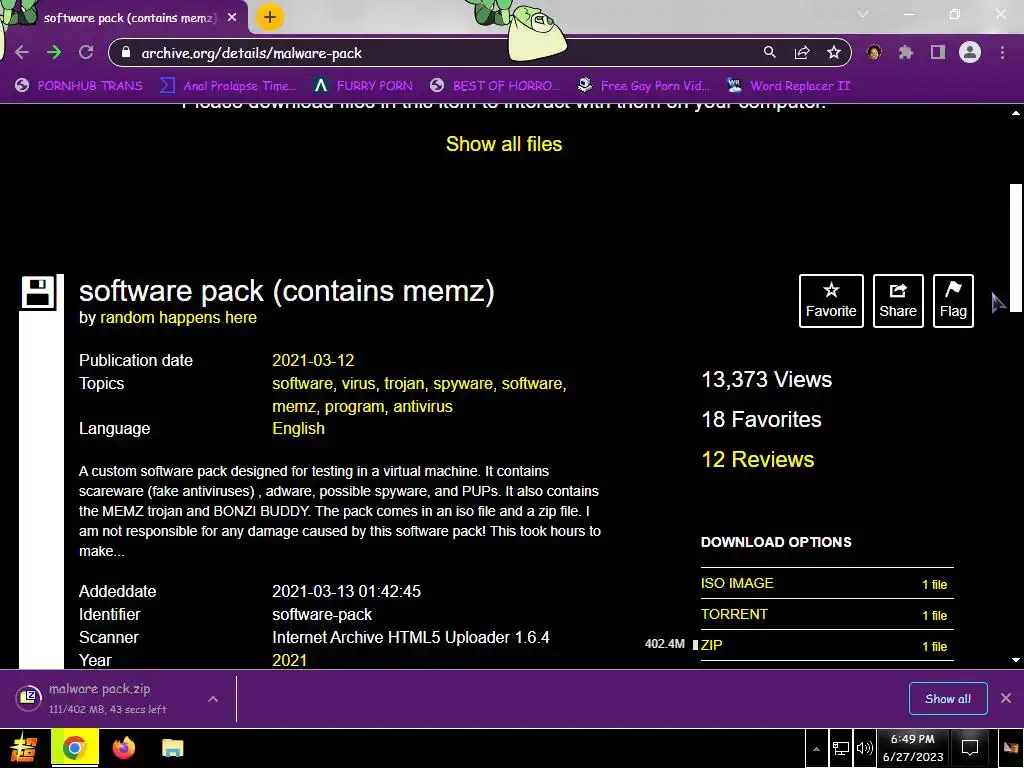This screenshot has width=1024, height=768.
Task: Download the ISO IMAGE option
Action: click(x=737, y=583)
